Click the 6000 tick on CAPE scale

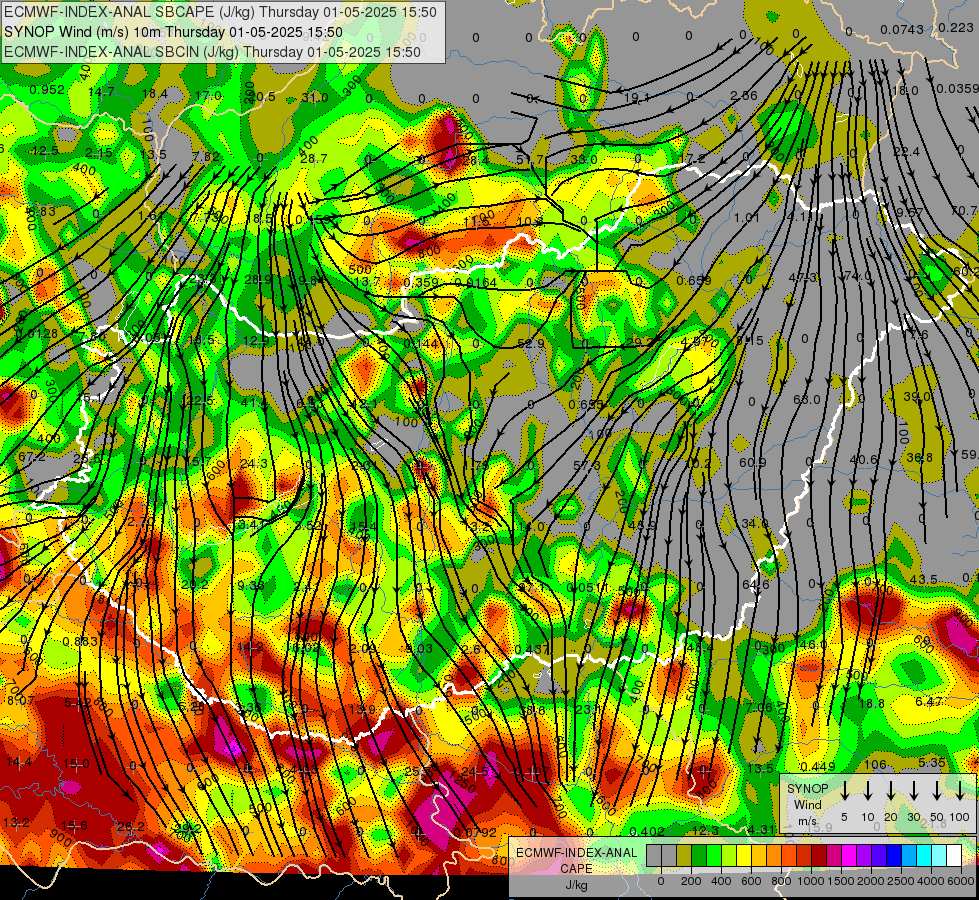[x=961, y=881]
